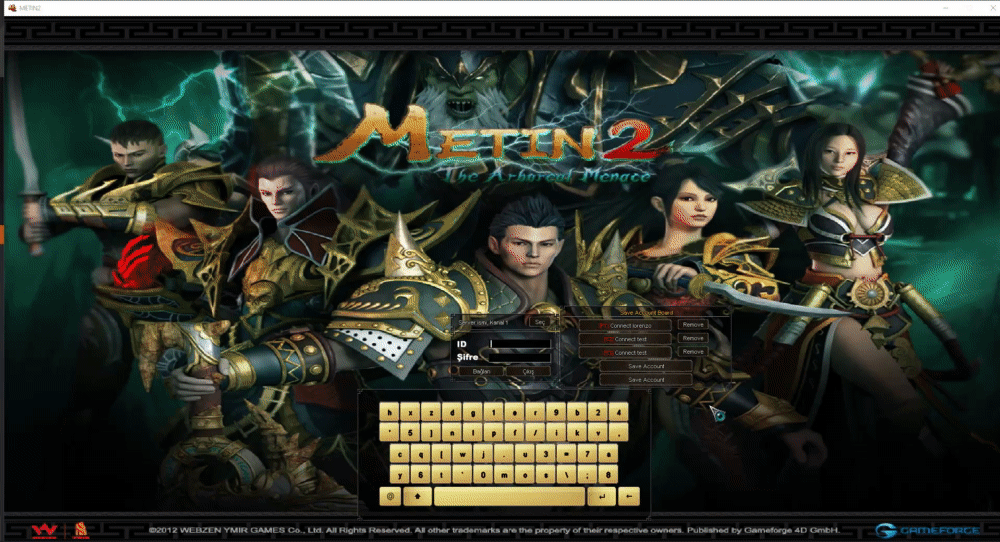Click the y key on virtual keyboard
Screen dimensions: 1000x542
click(x=400, y=474)
